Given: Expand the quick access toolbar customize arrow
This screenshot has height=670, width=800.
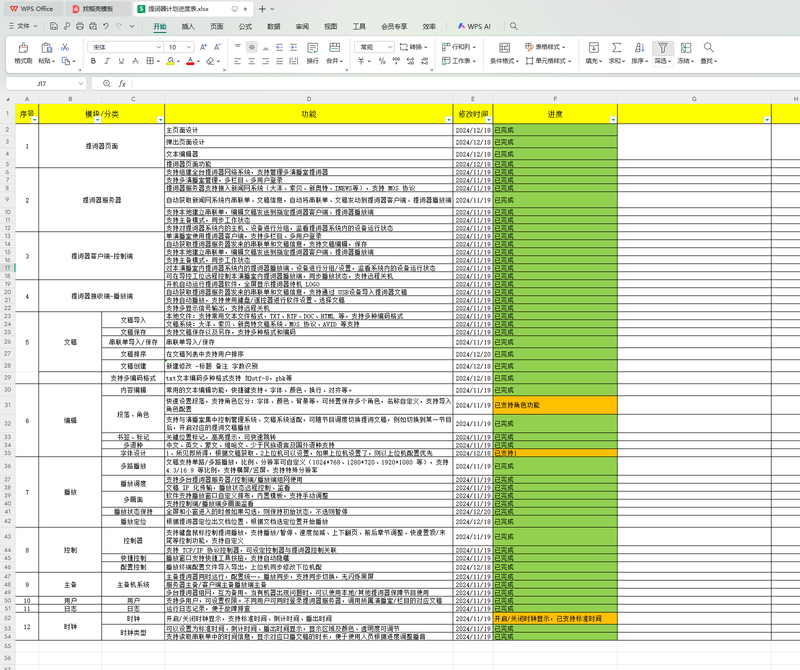Looking at the screenshot, I should point(132,26).
